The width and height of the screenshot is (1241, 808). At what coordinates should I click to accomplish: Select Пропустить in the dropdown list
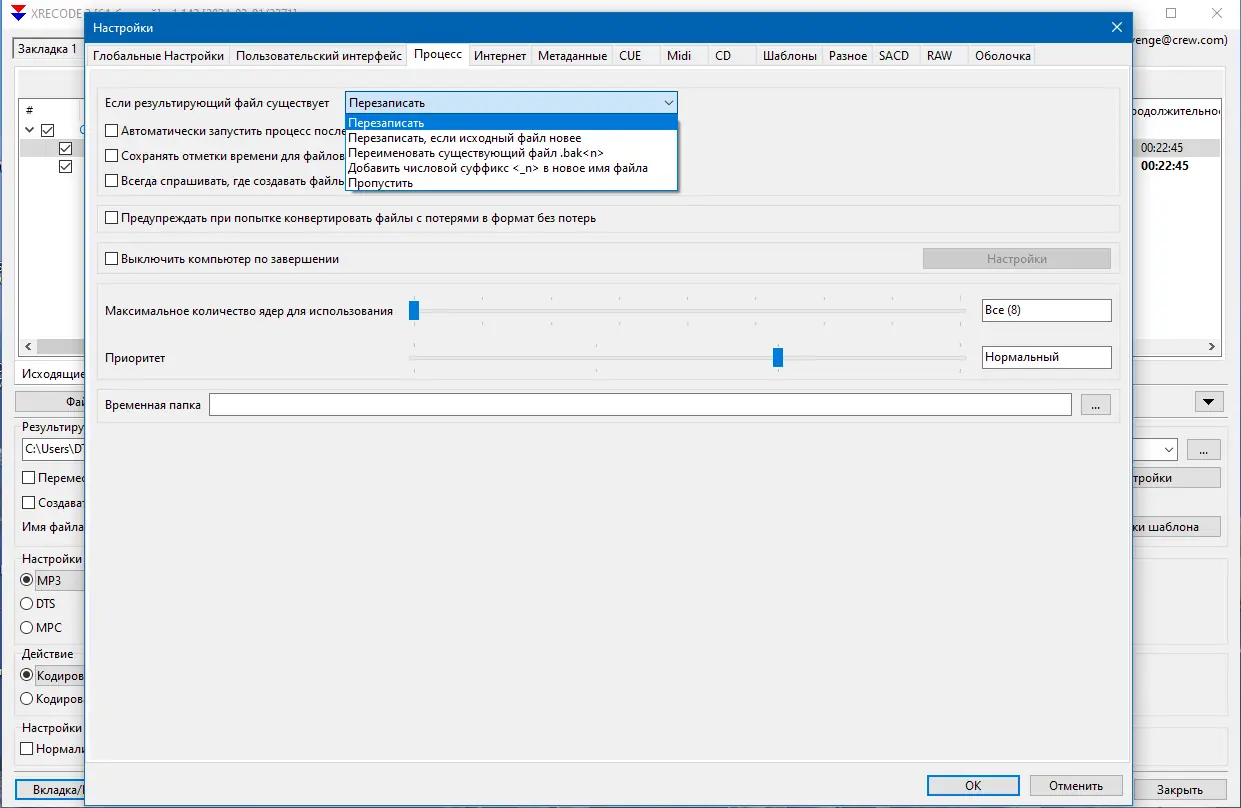pos(511,183)
